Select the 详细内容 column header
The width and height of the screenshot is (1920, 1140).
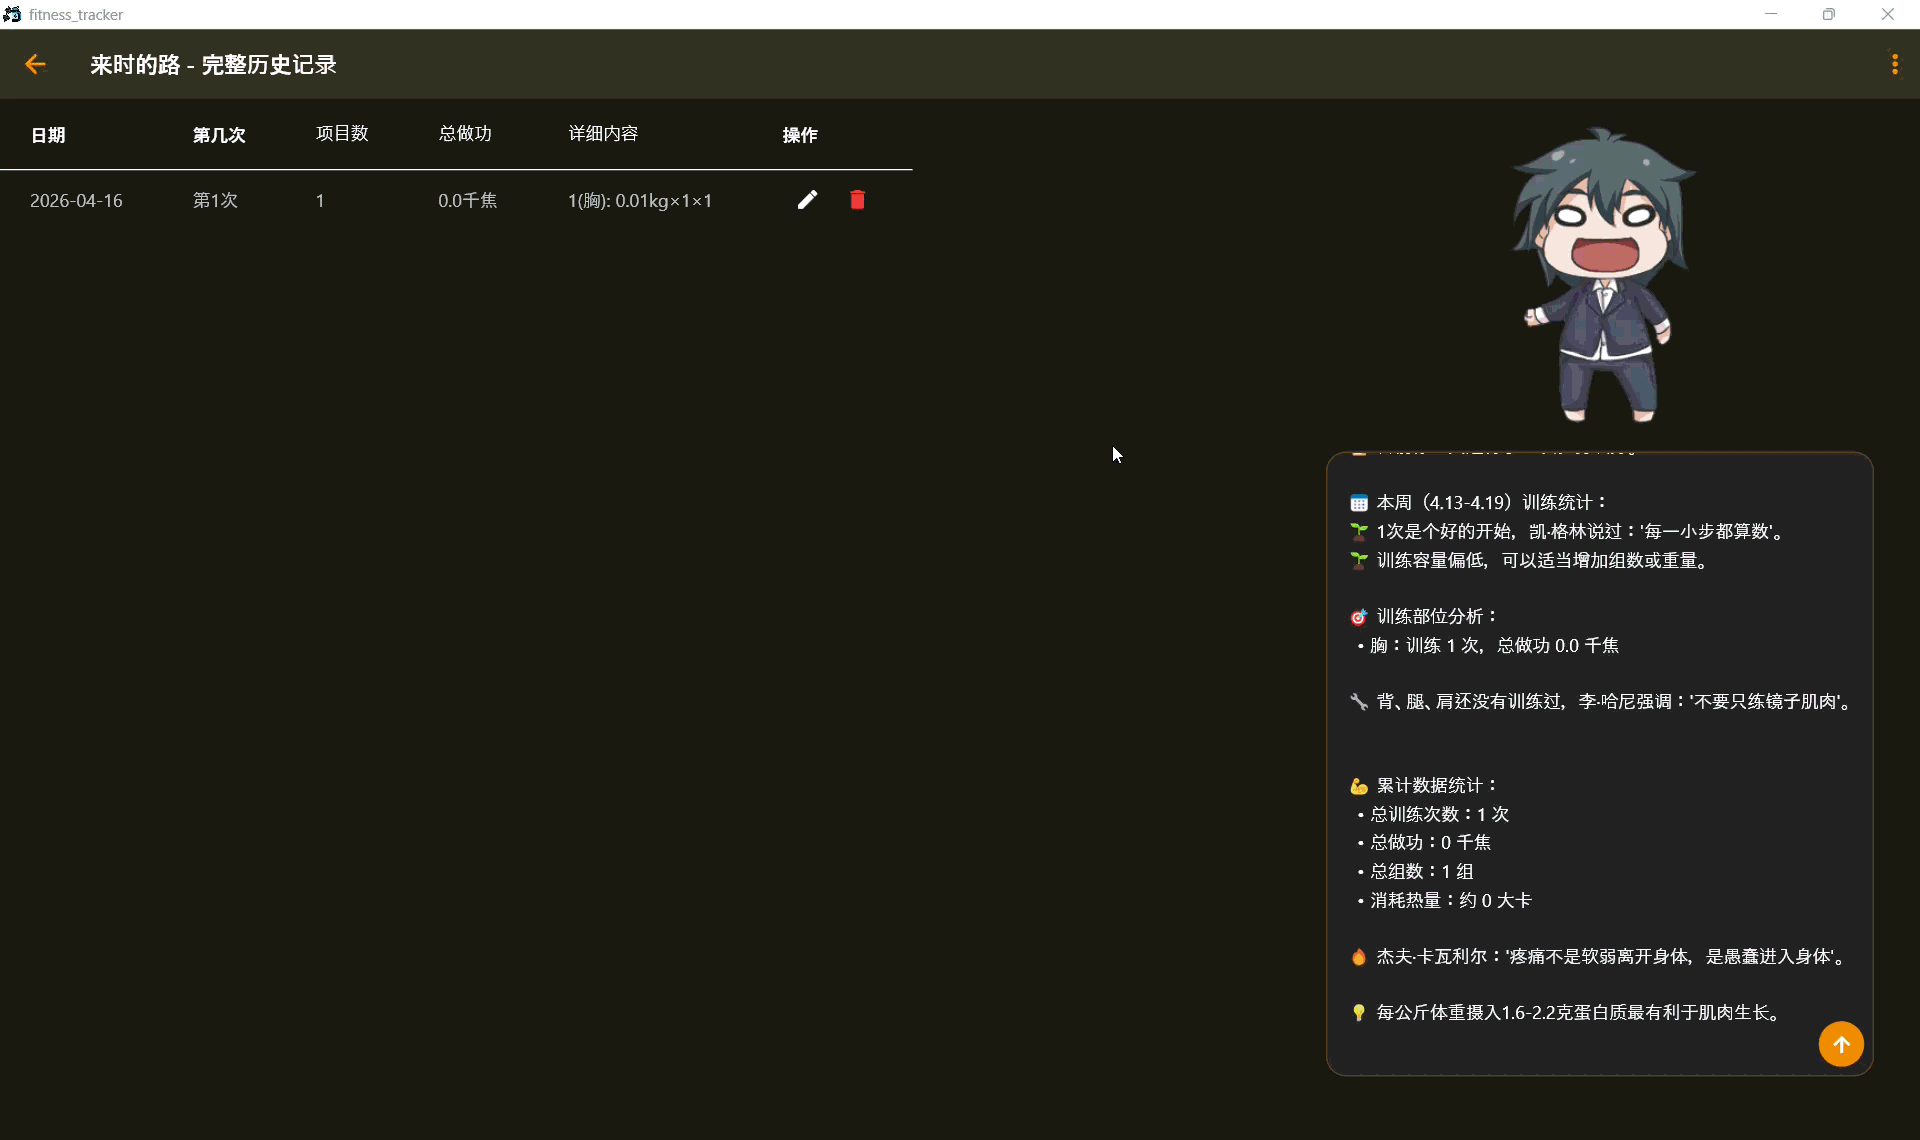coord(603,133)
